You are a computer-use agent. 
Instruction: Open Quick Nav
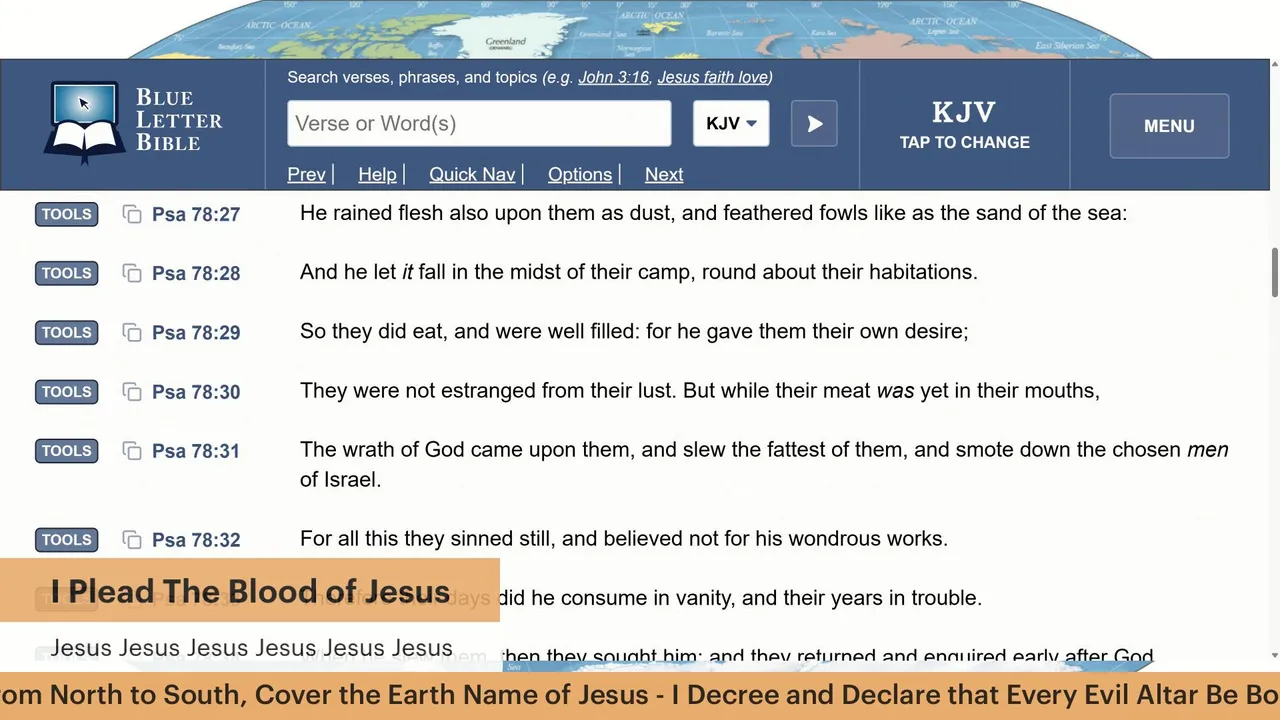click(472, 174)
